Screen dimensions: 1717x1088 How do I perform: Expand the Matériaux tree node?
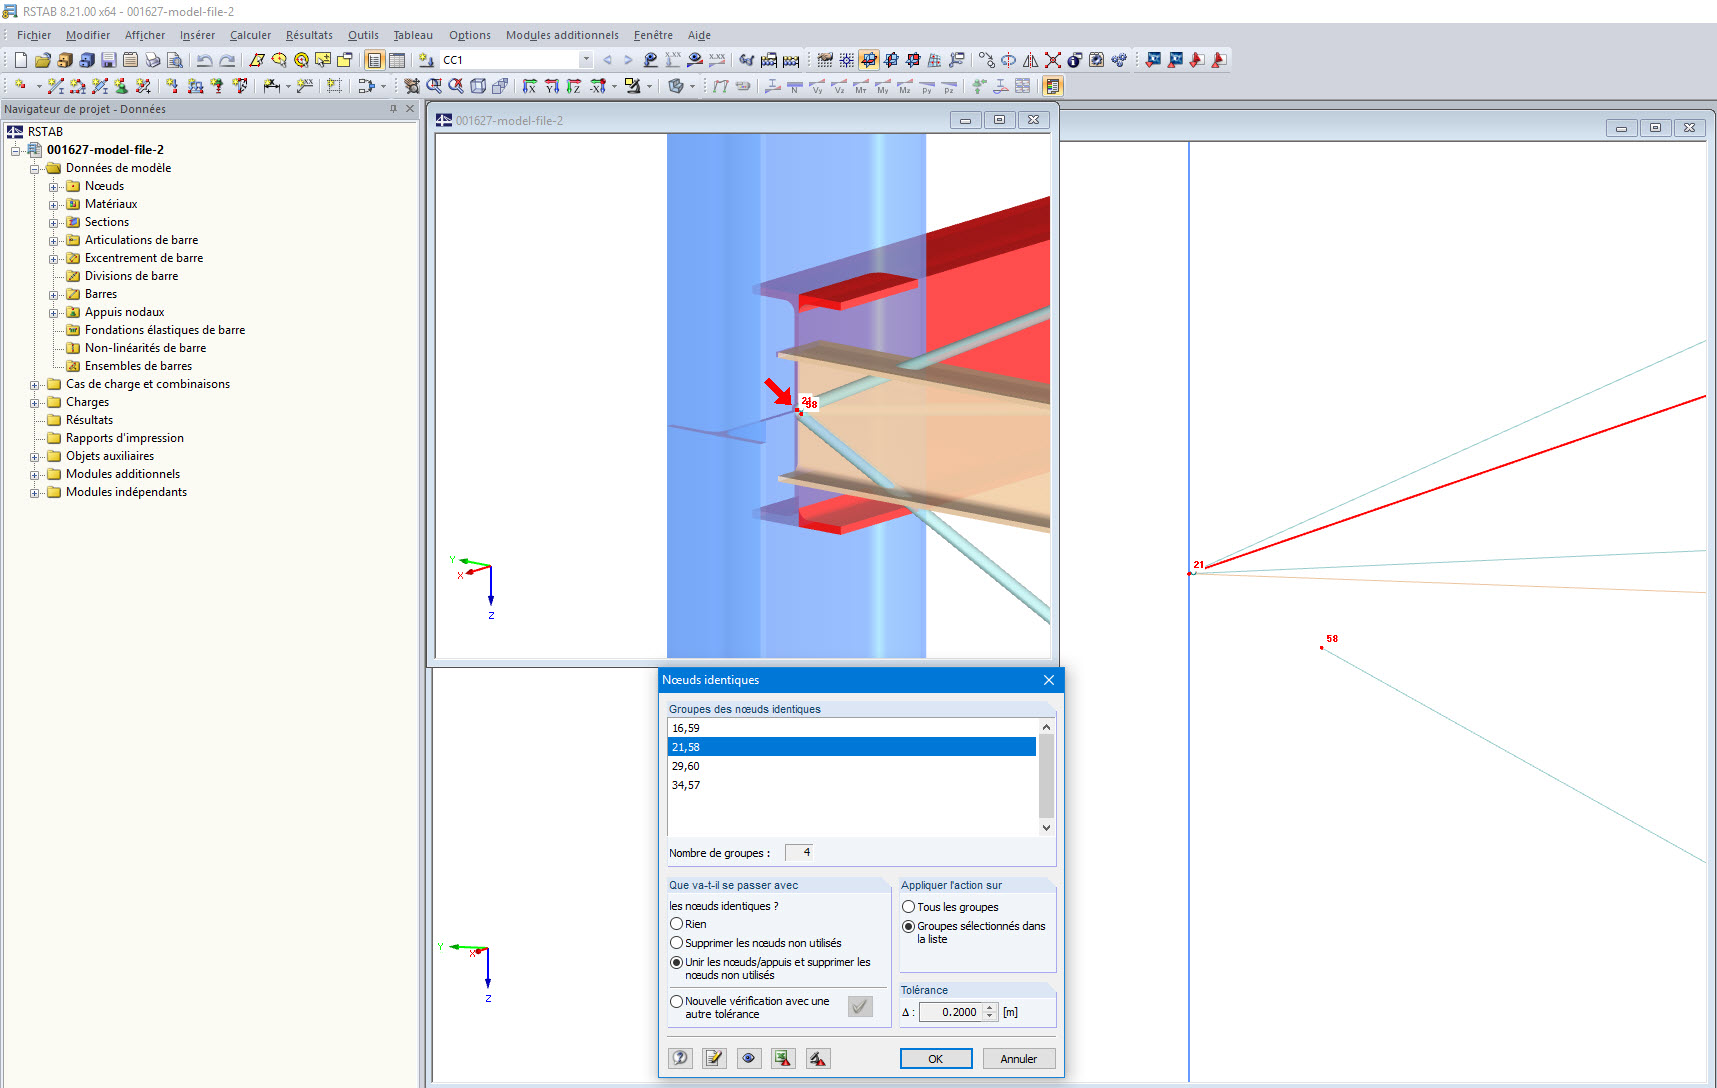point(54,205)
